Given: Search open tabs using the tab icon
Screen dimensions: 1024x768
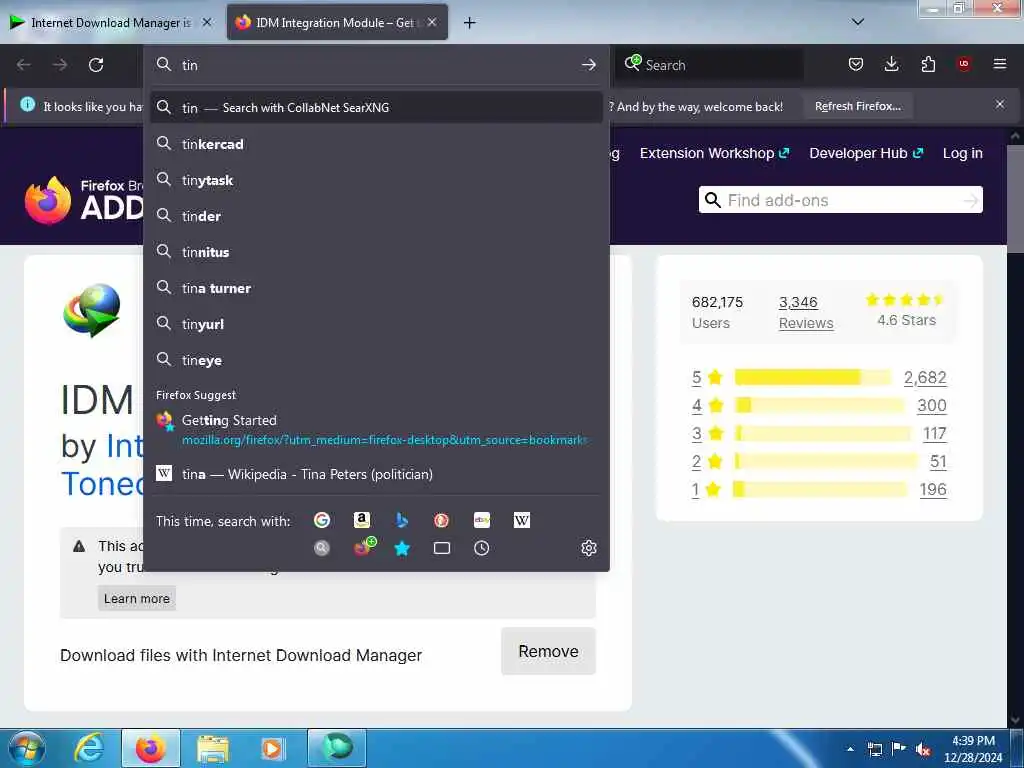Looking at the screenshot, I should pos(441,548).
